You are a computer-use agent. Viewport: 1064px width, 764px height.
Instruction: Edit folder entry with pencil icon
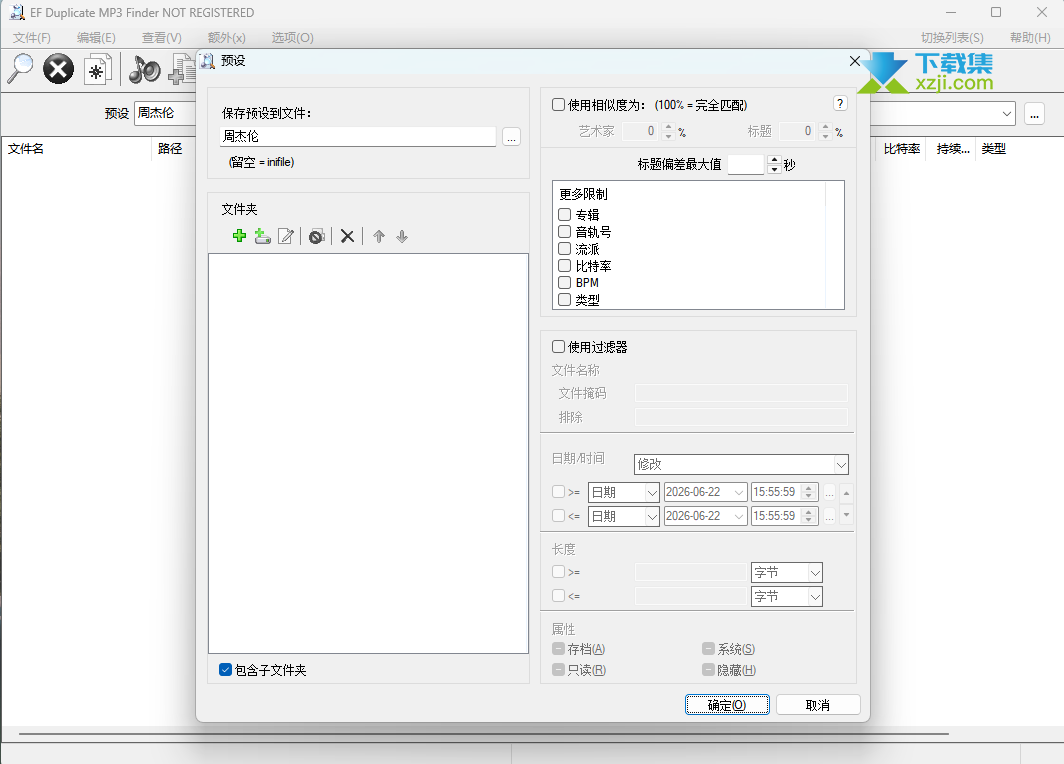(286, 236)
